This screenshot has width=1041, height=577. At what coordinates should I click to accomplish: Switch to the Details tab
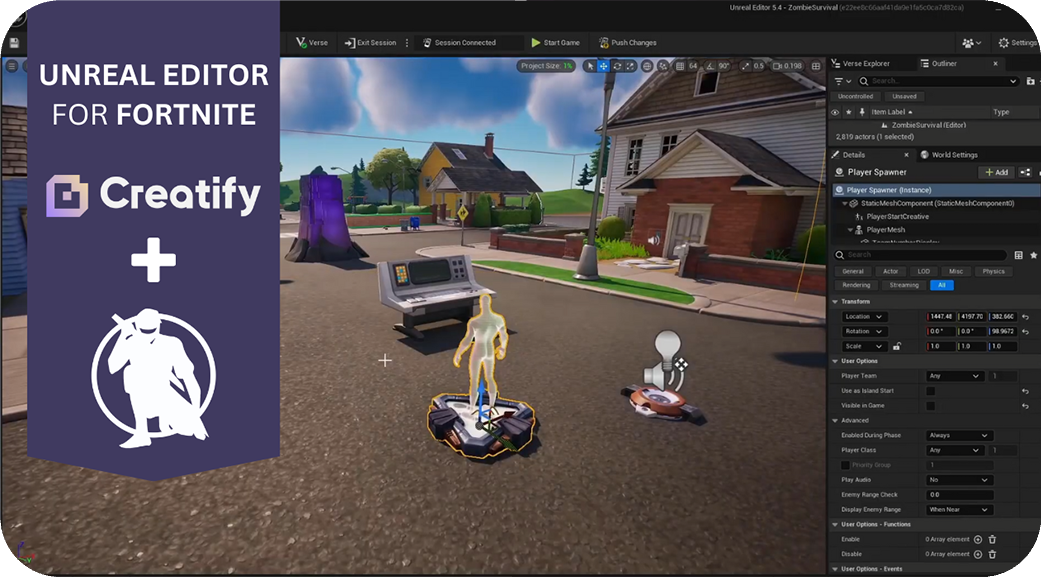854,155
